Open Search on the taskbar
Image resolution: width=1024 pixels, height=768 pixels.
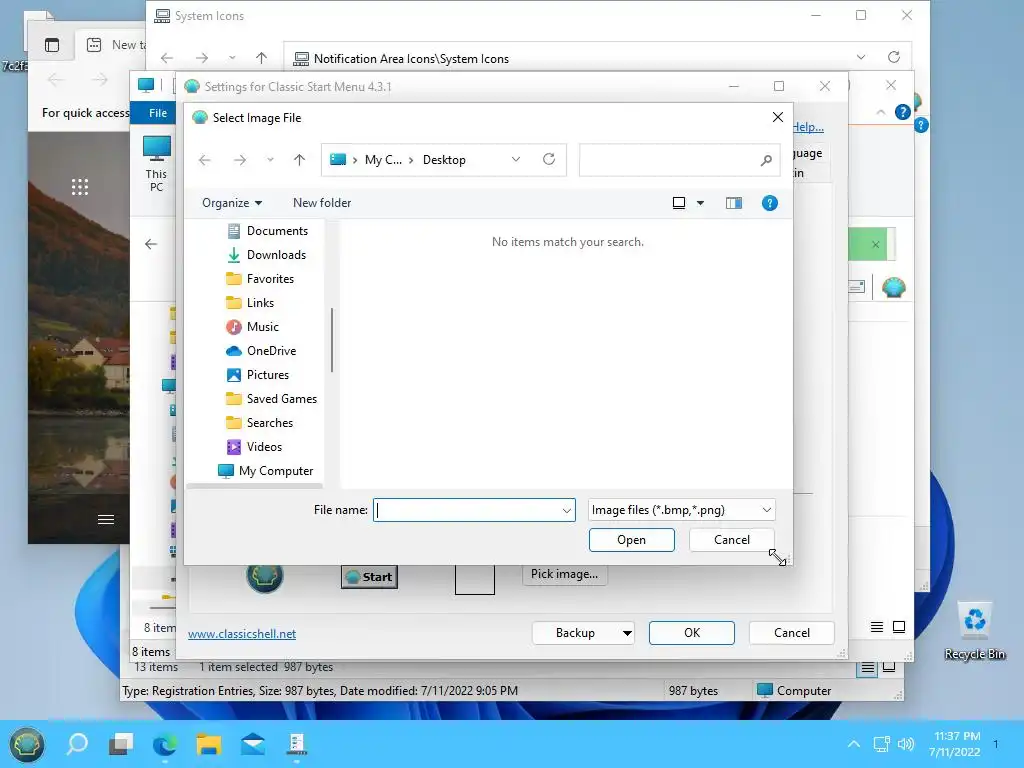[x=77, y=744]
